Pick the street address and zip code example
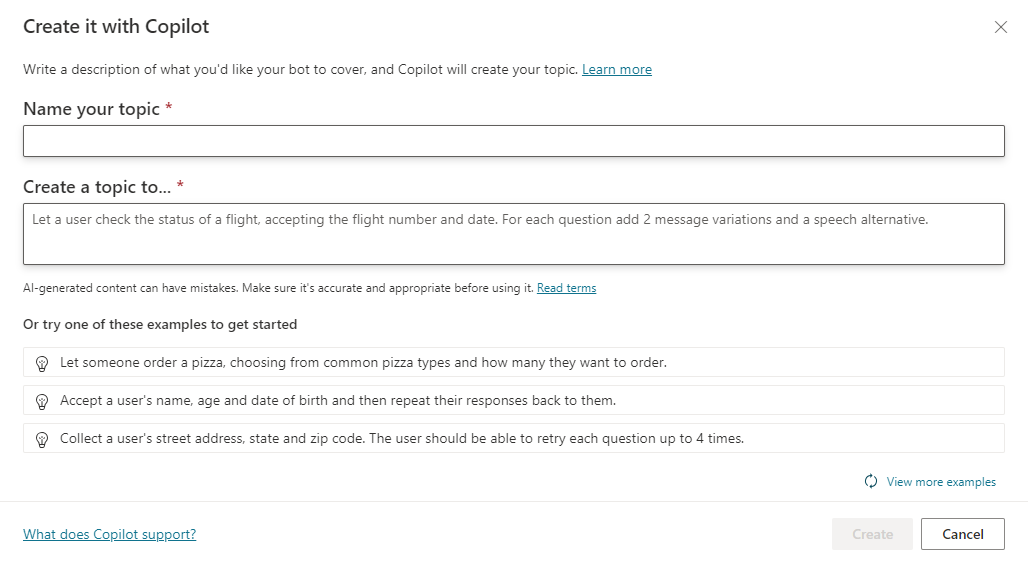 (402, 438)
